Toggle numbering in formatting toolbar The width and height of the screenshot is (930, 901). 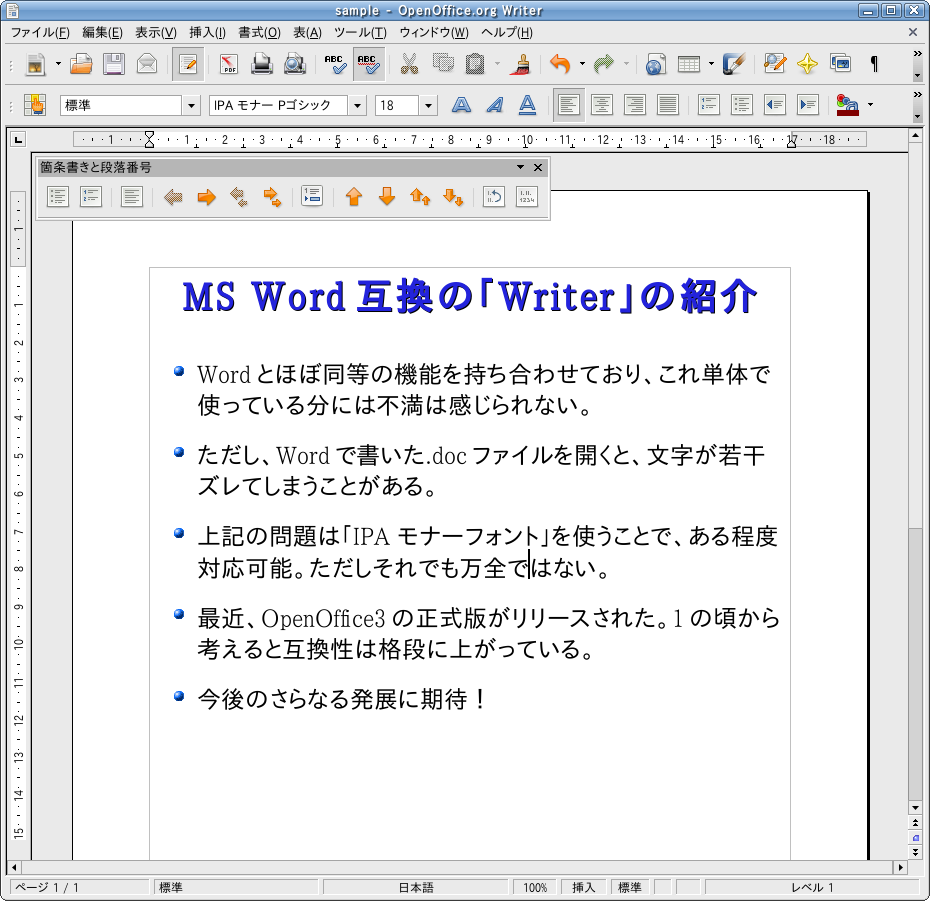709,105
